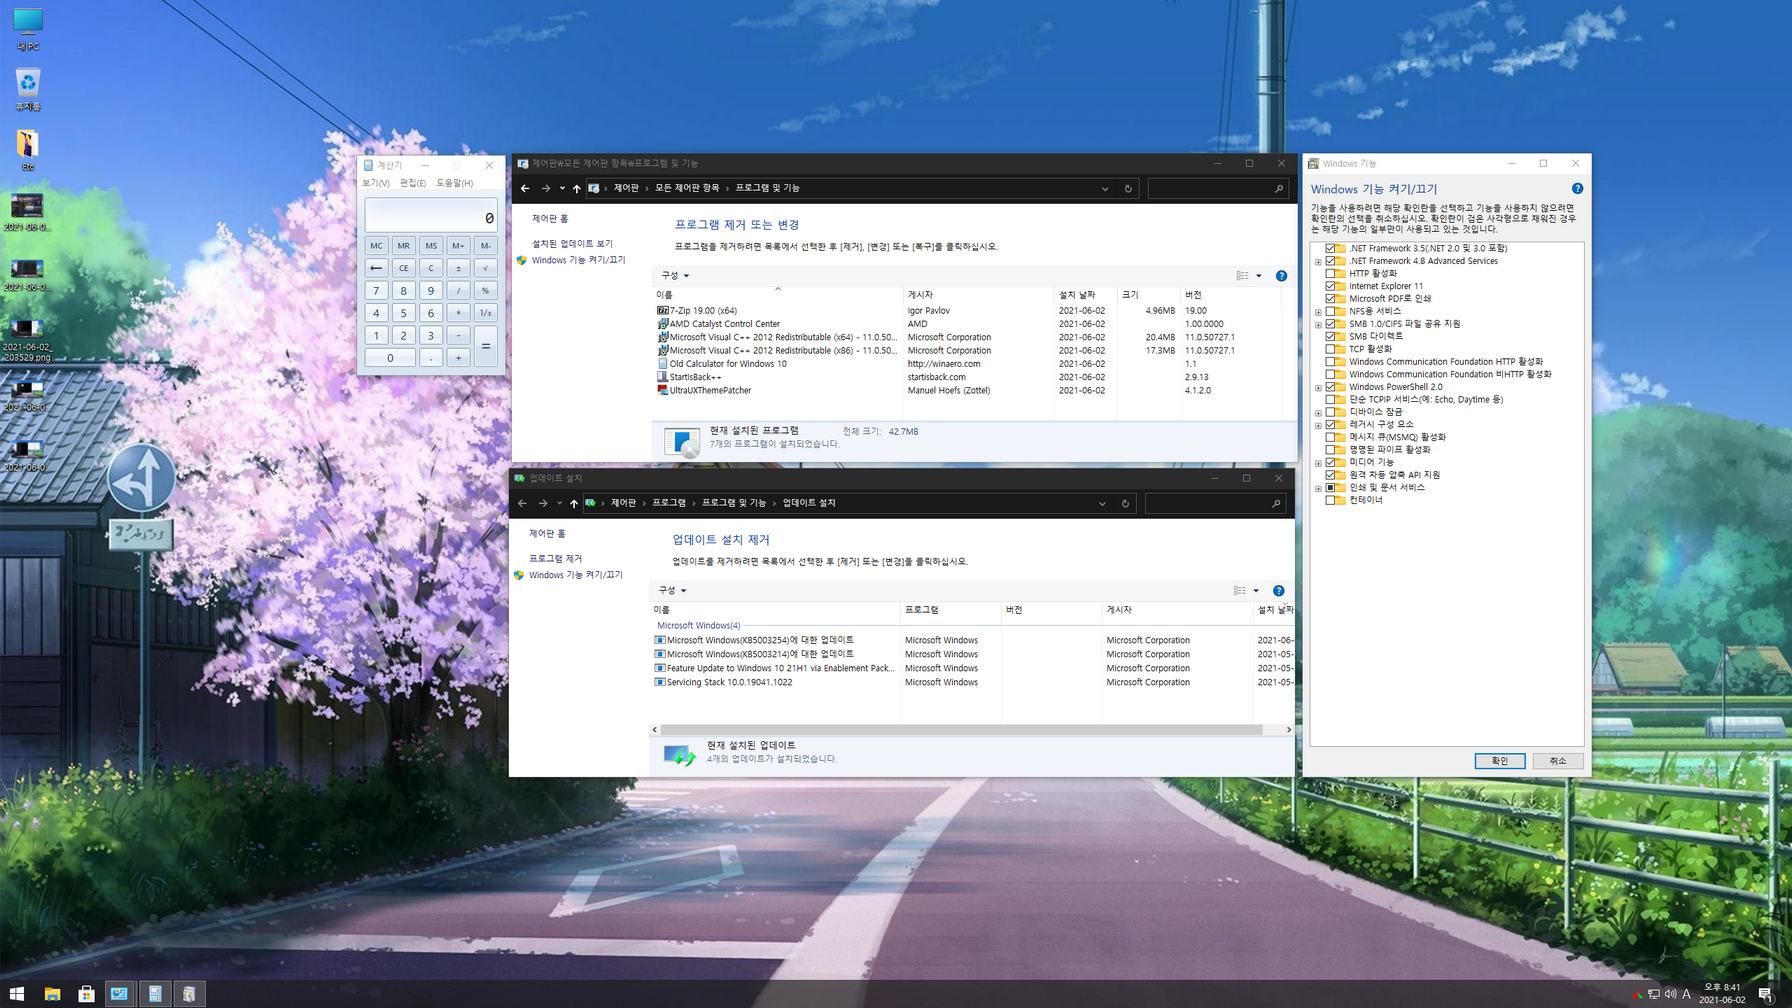Refresh the Programs and Features address bar
Image resolution: width=1792 pixels, height=1008 pixels.
[x=1128, y=188]
